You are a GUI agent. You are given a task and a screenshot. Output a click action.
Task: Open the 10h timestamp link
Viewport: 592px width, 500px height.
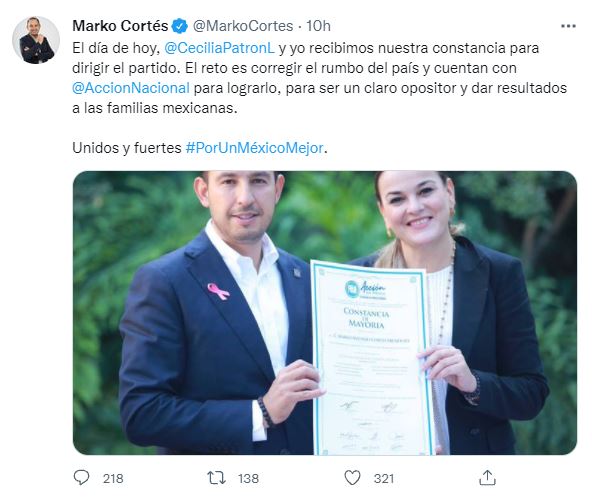point(318,26)
